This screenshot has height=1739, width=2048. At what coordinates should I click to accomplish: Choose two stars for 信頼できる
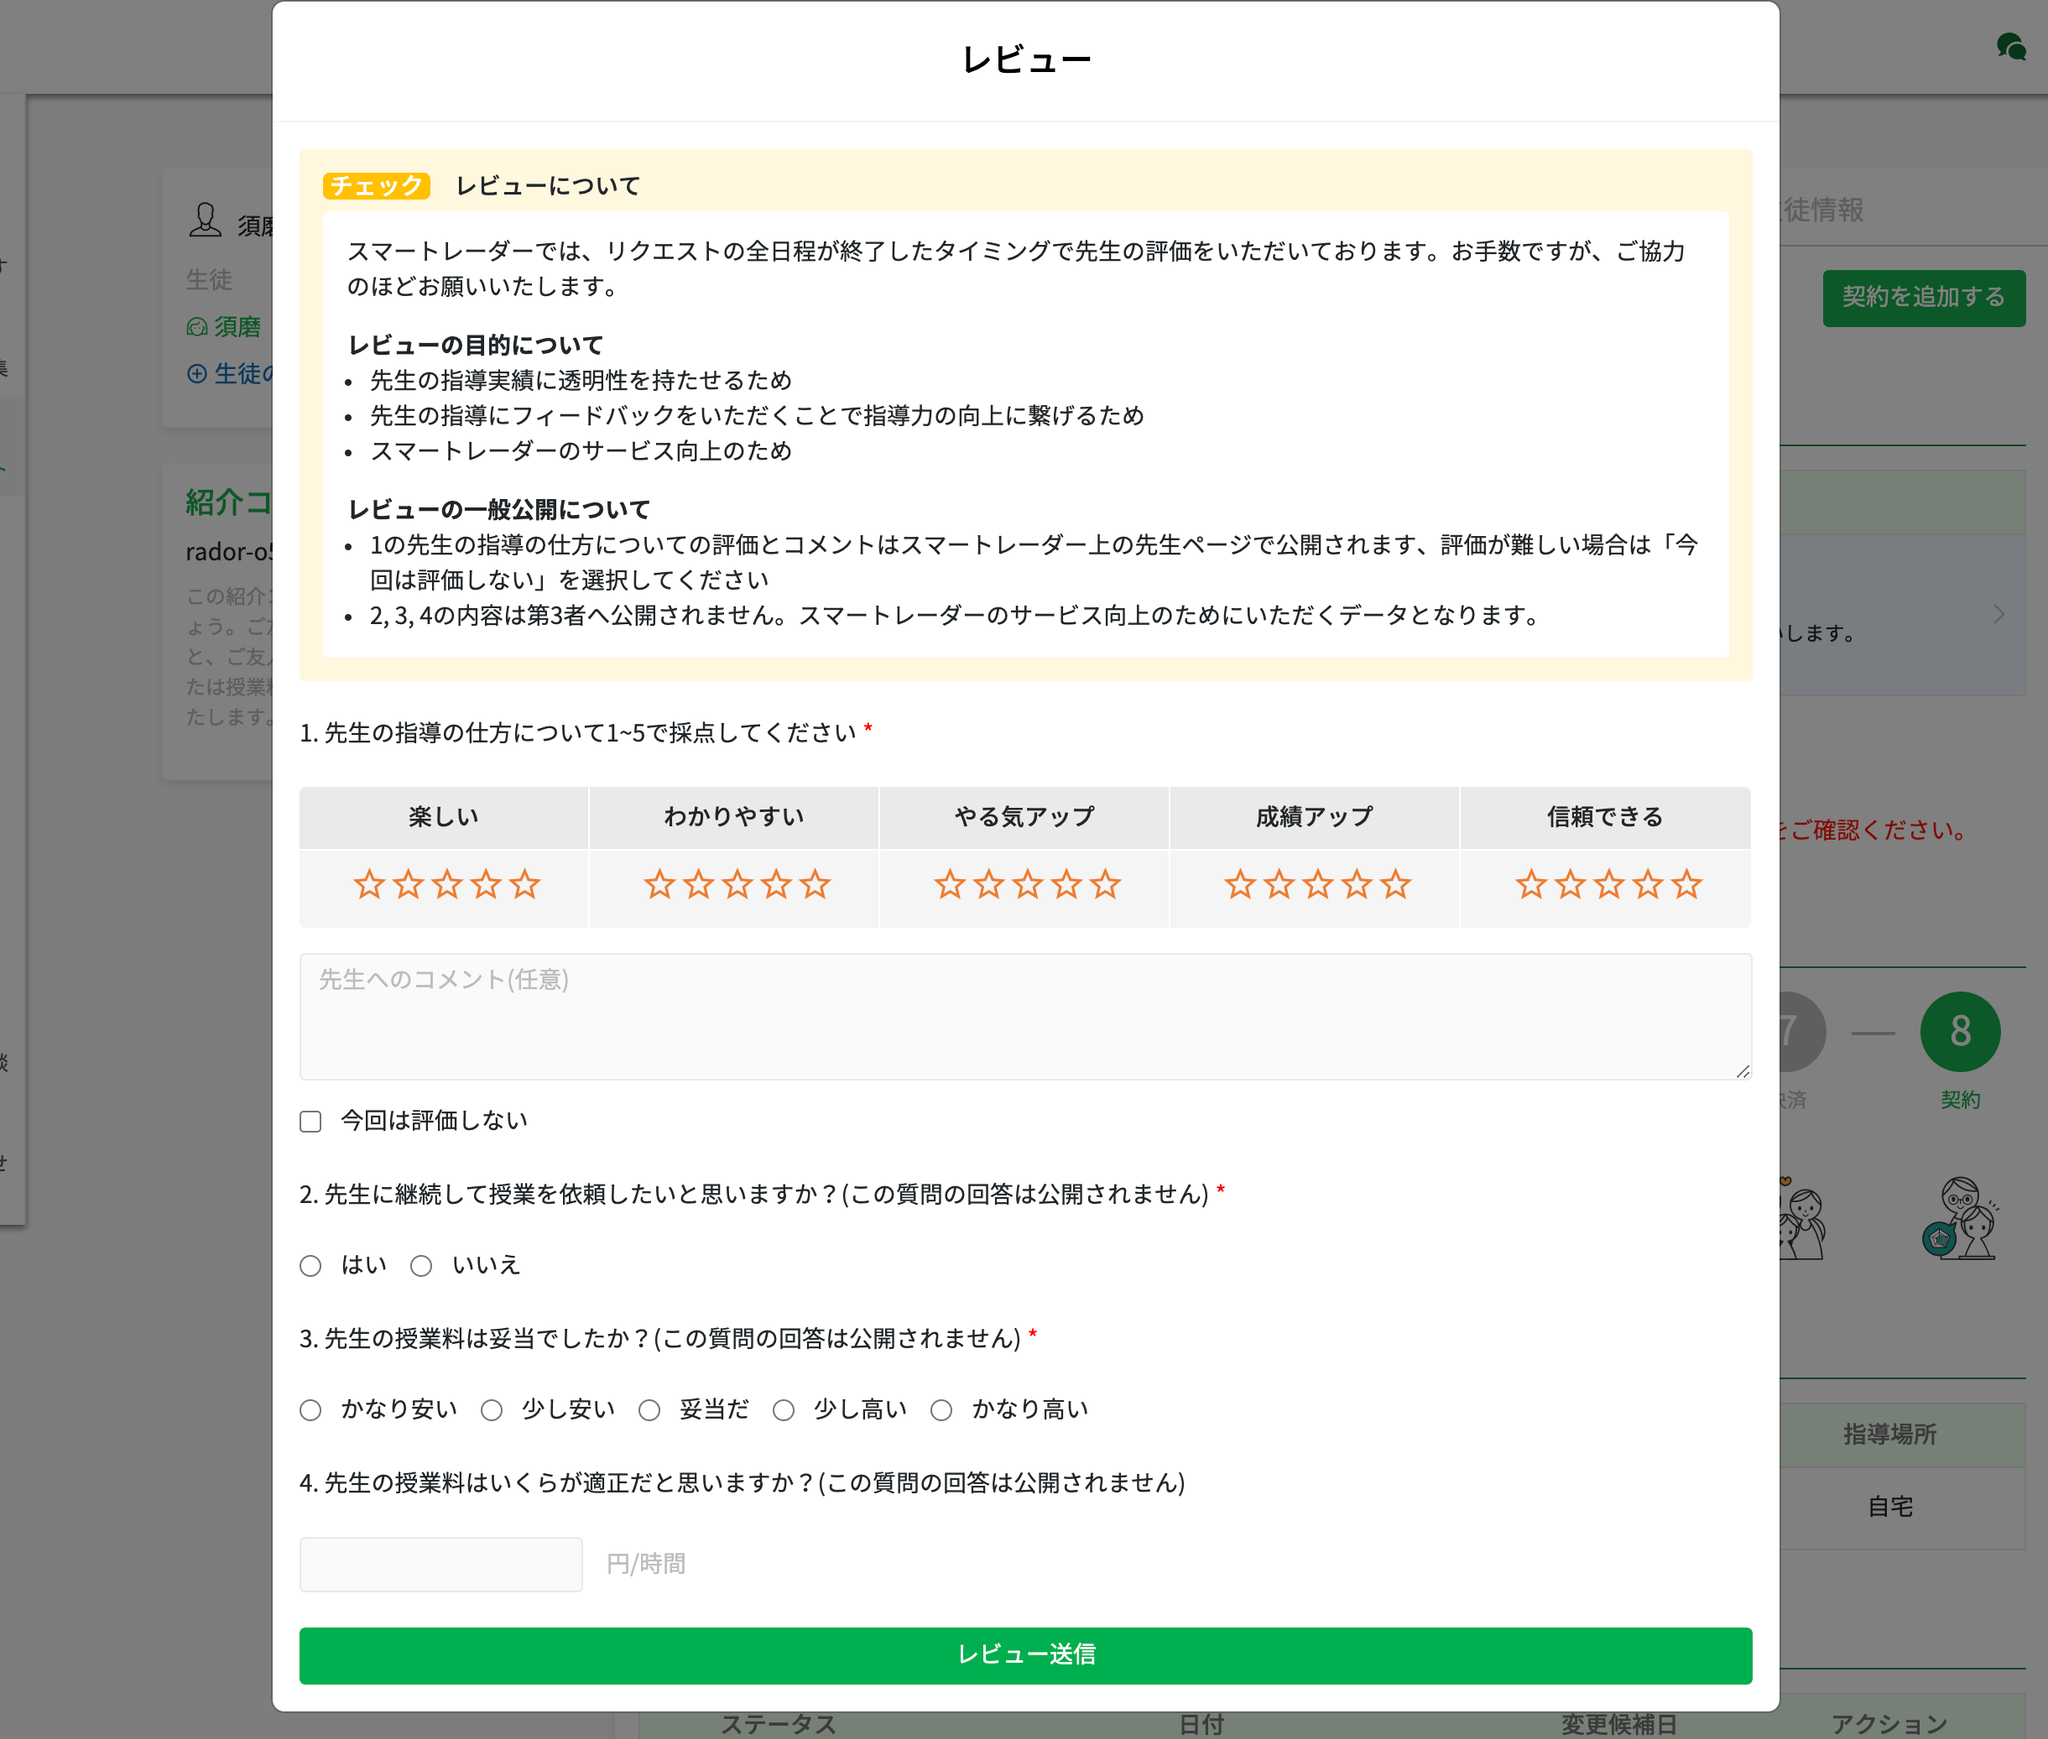click(1570, 884)
